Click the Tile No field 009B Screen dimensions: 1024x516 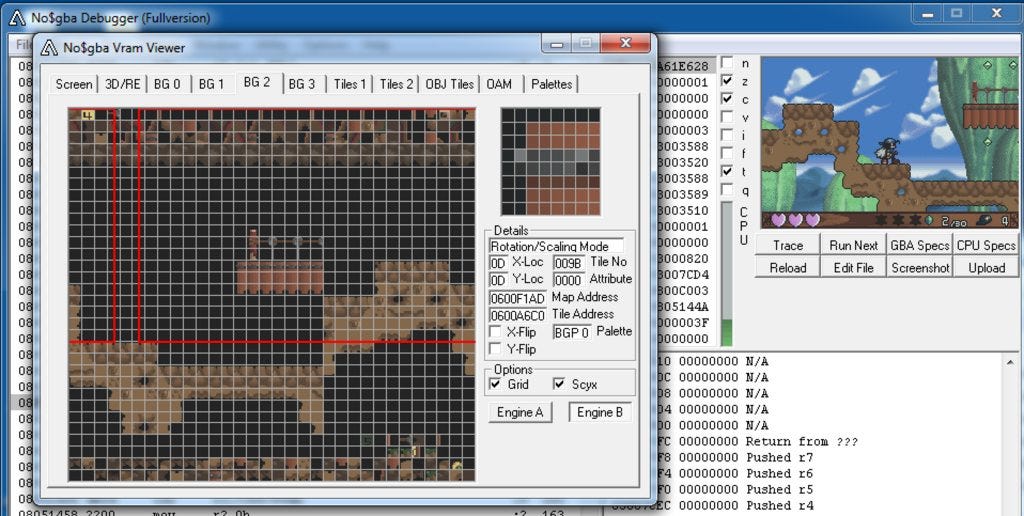569,263
